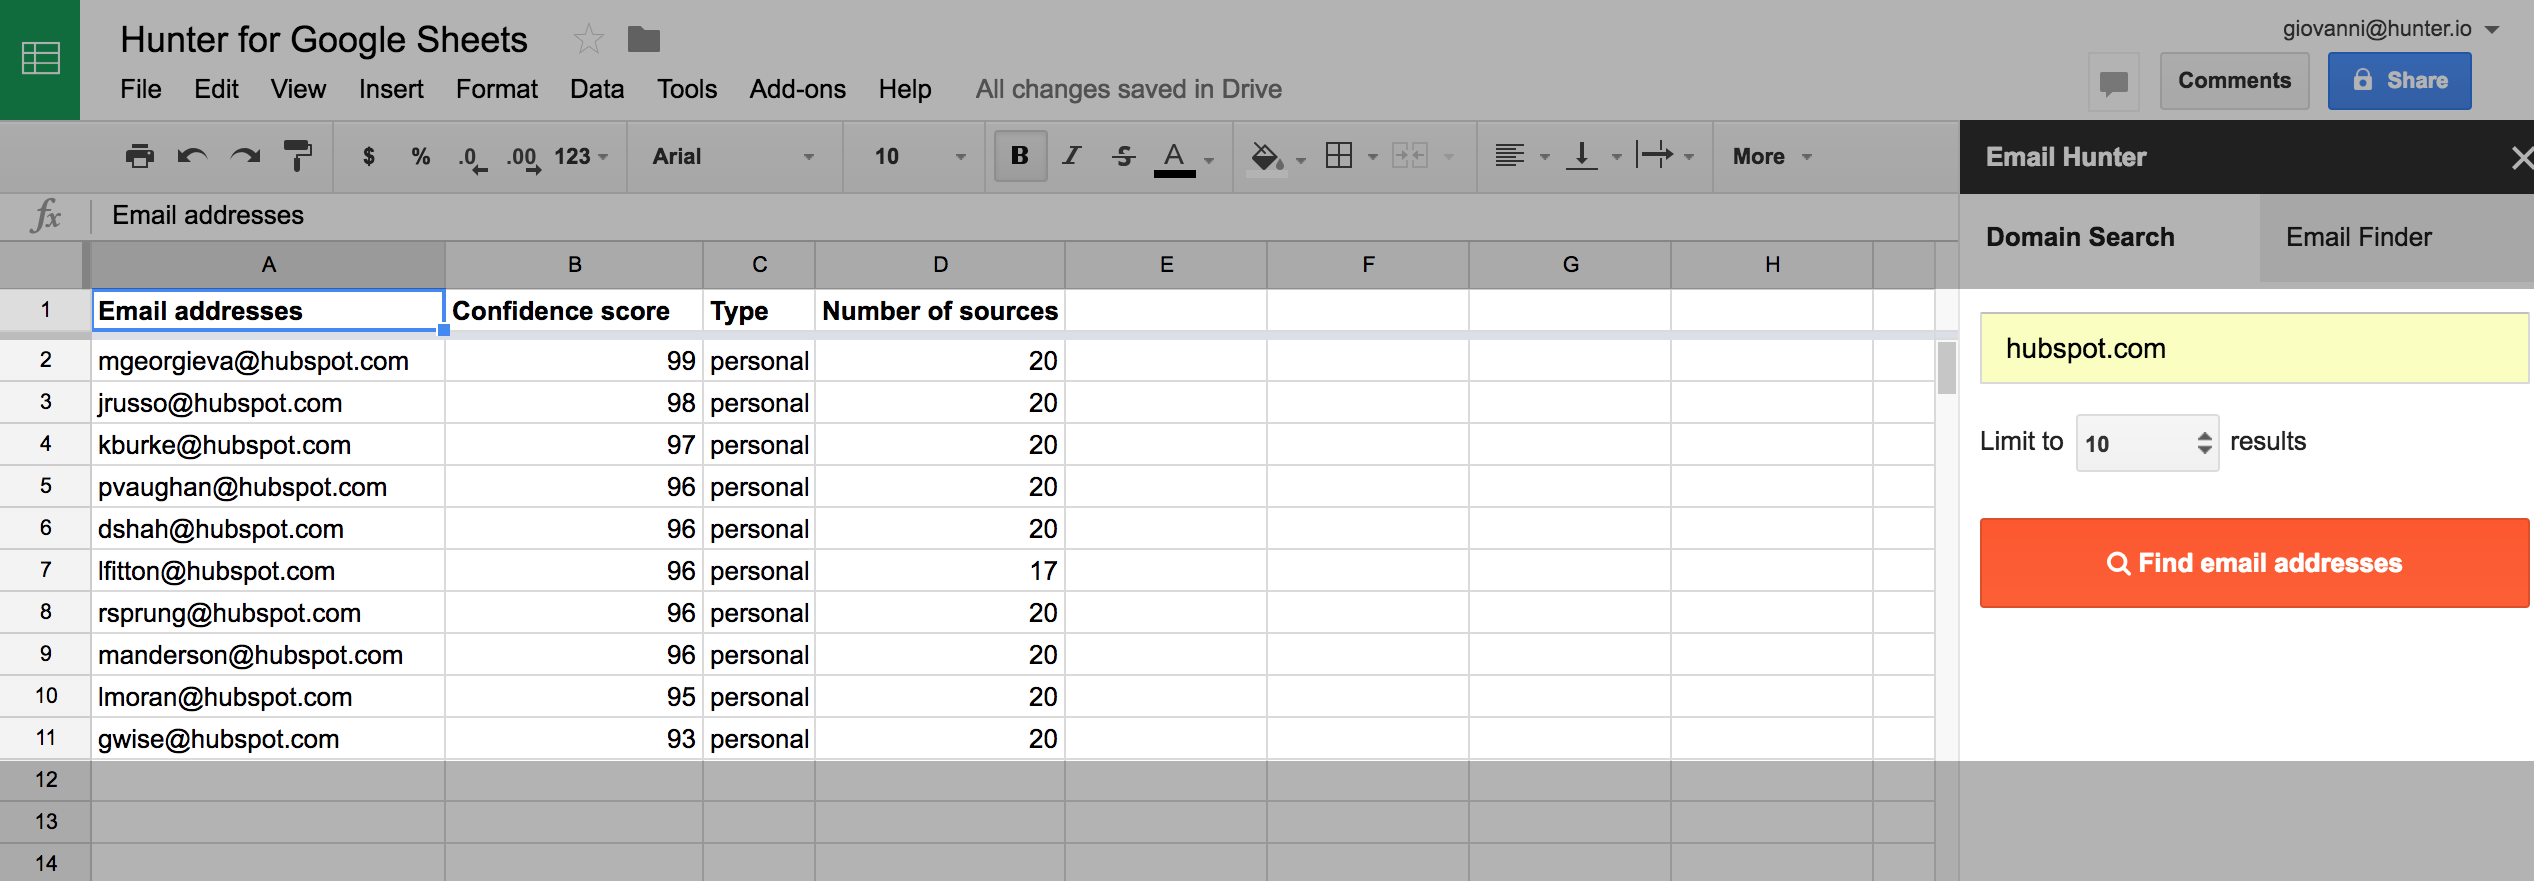This screenshot has width=2534, height=881.
Task: Open horizontal align options
Action: [x=1510, y=156]
